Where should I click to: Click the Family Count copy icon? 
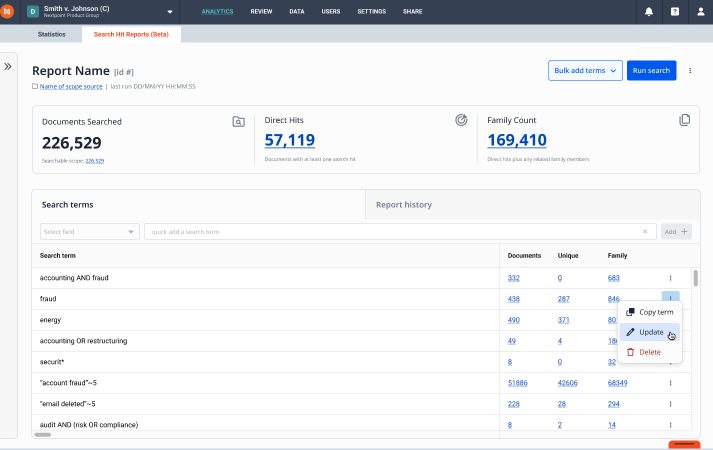[684, 120]
